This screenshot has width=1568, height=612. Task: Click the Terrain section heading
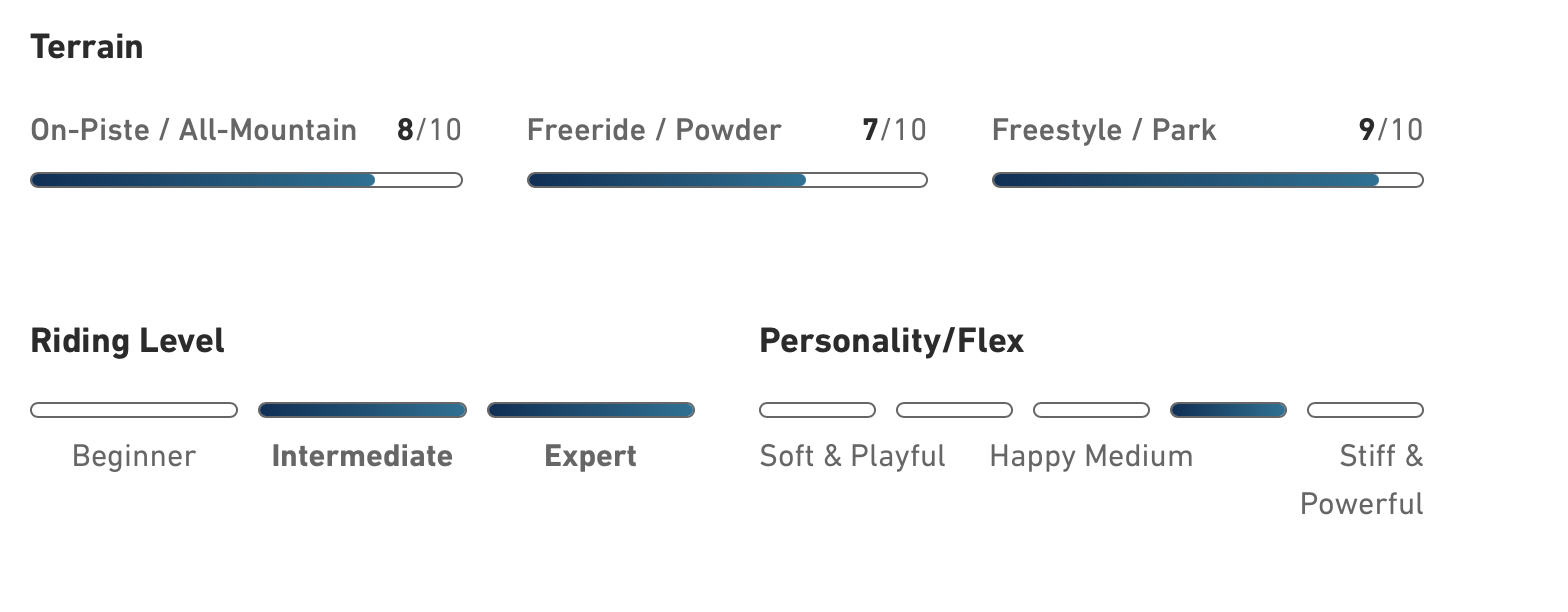87,47
